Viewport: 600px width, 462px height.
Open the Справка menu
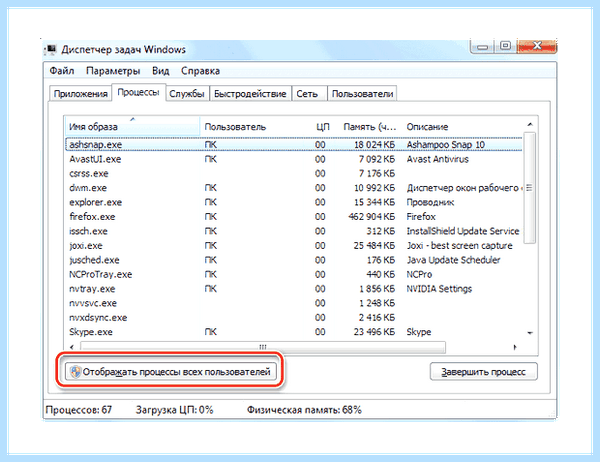click(200, 71)
